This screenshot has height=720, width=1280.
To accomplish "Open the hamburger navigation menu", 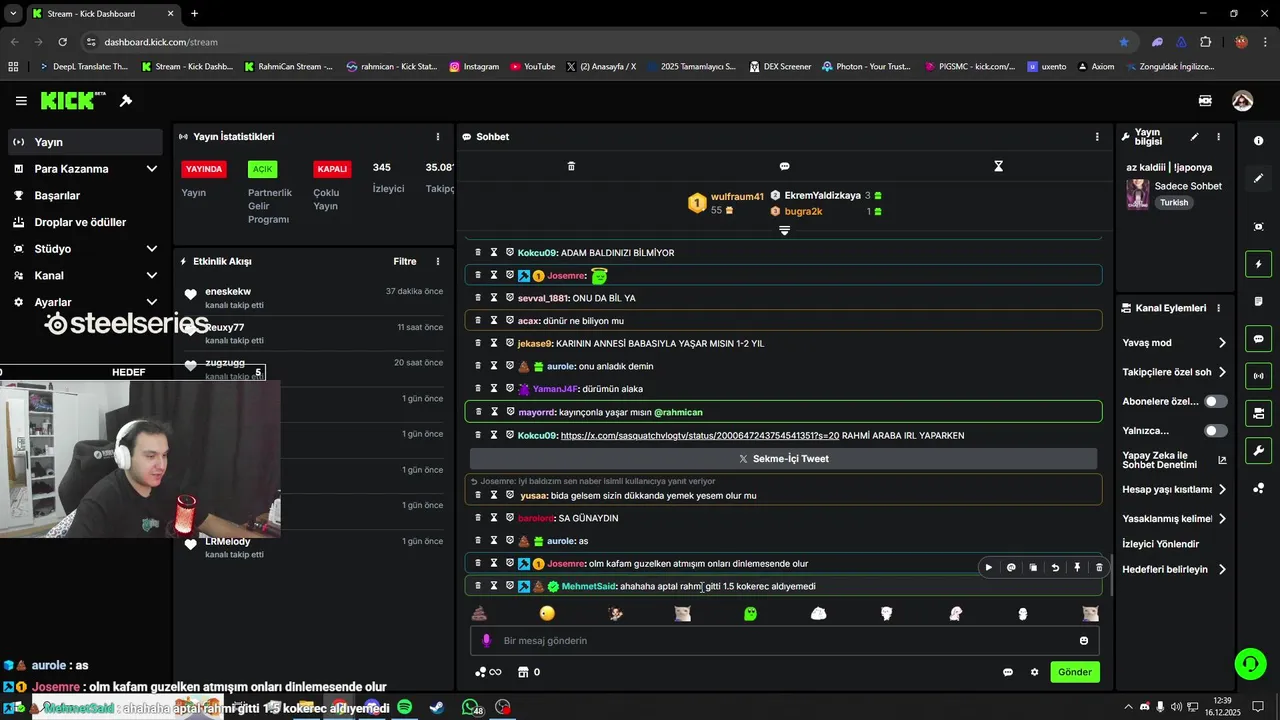I will [21, 101].
